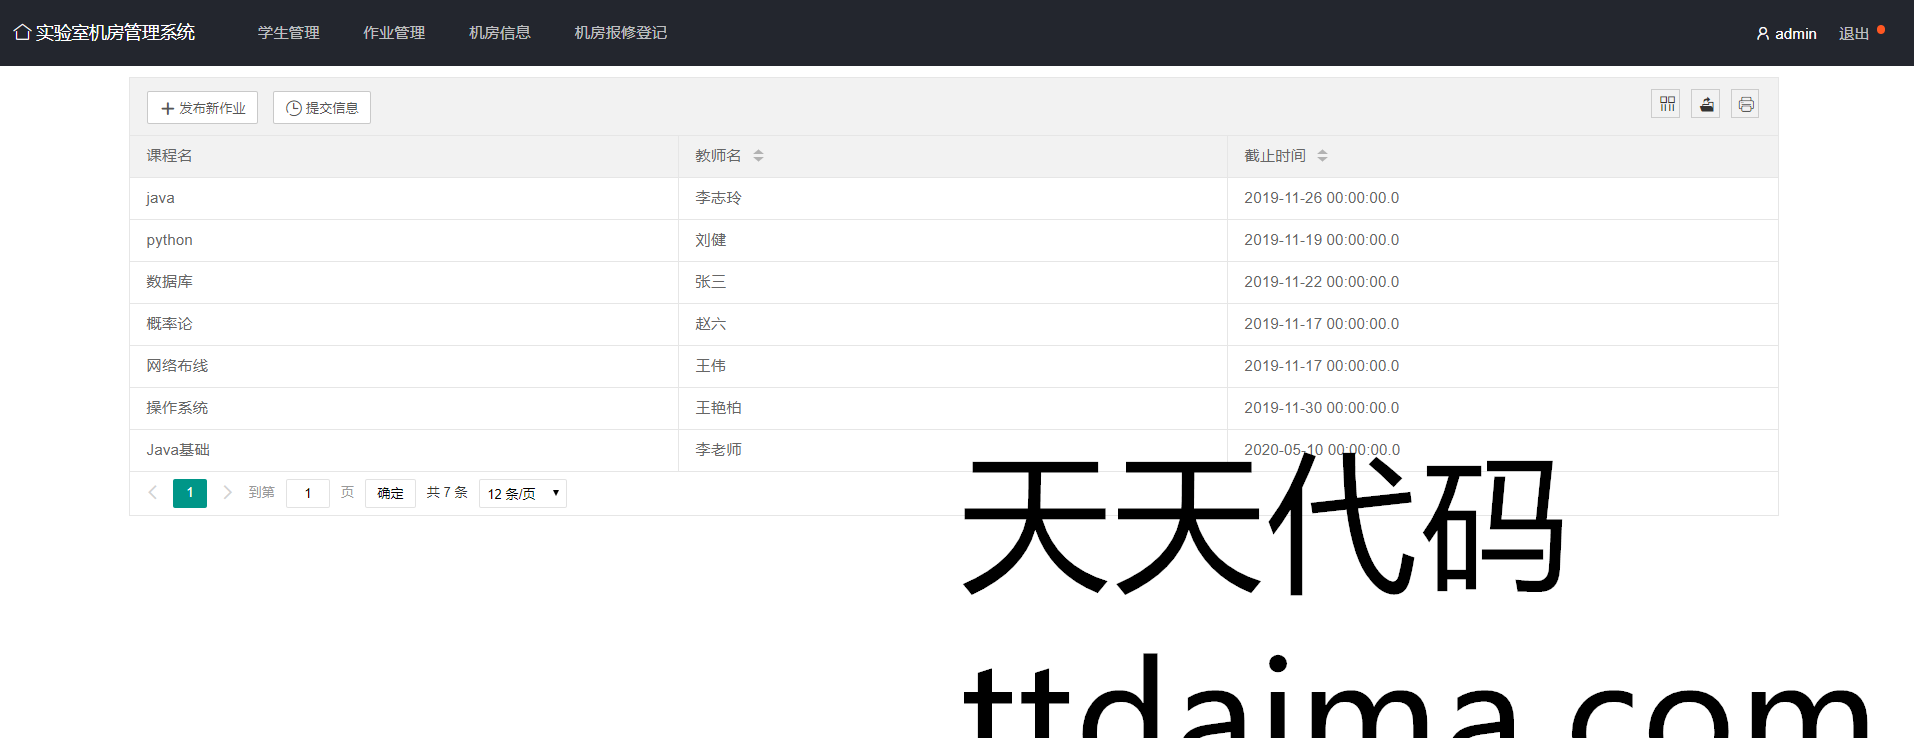Click the export table icon
The image size is (1914, 738).
[1706, 104]
